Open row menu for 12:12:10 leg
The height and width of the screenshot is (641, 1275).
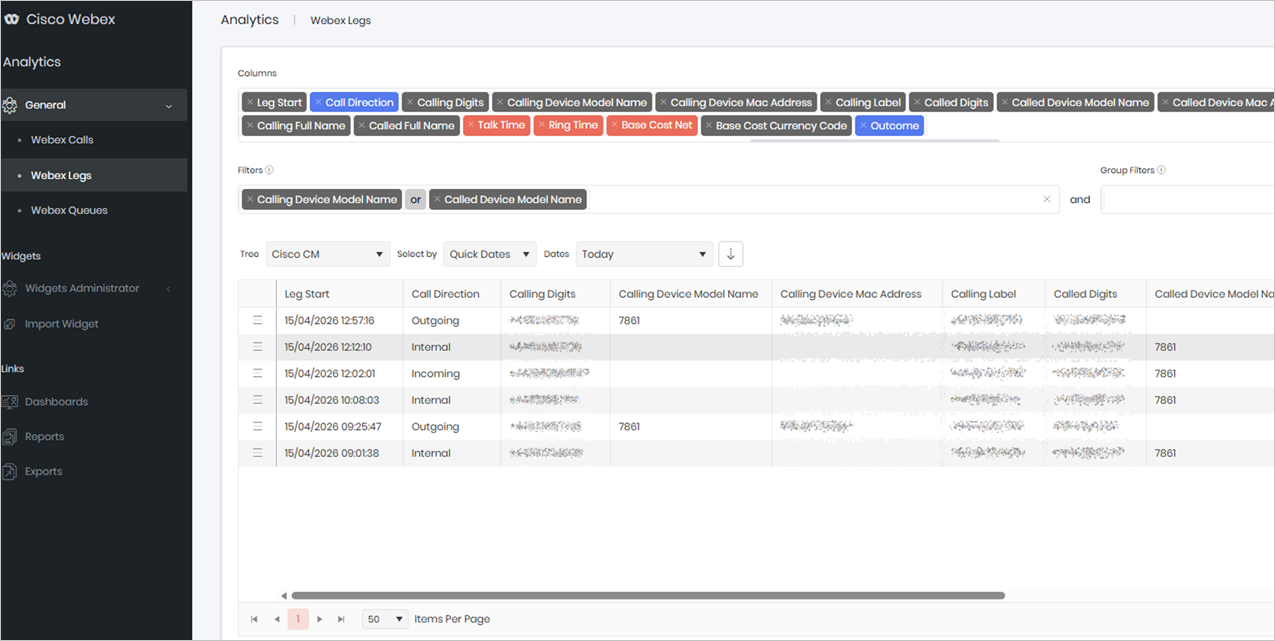257,347
